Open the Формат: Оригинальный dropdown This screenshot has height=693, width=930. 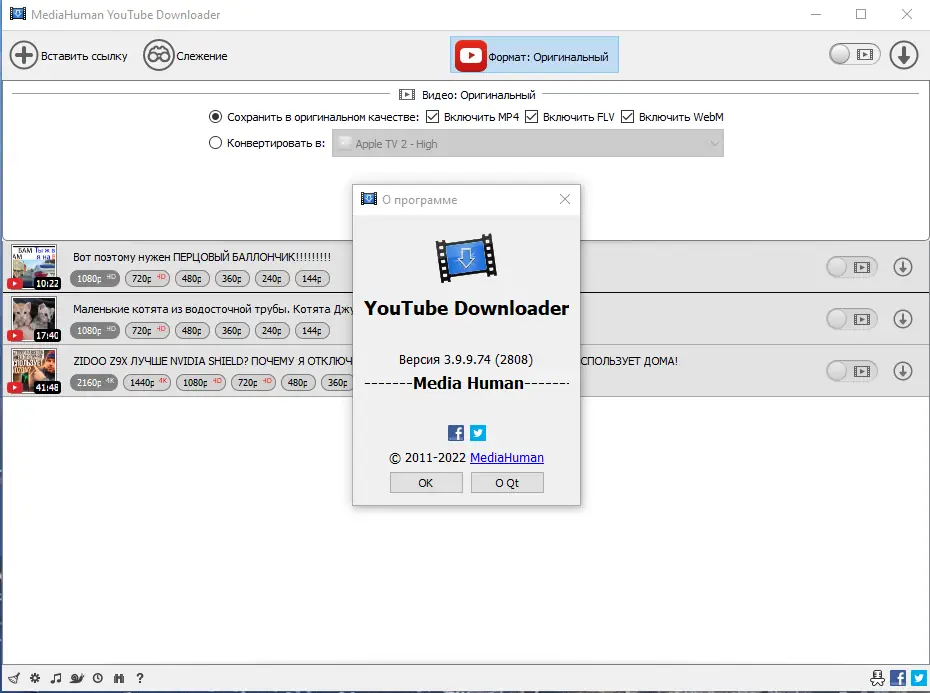coord(533,55)
